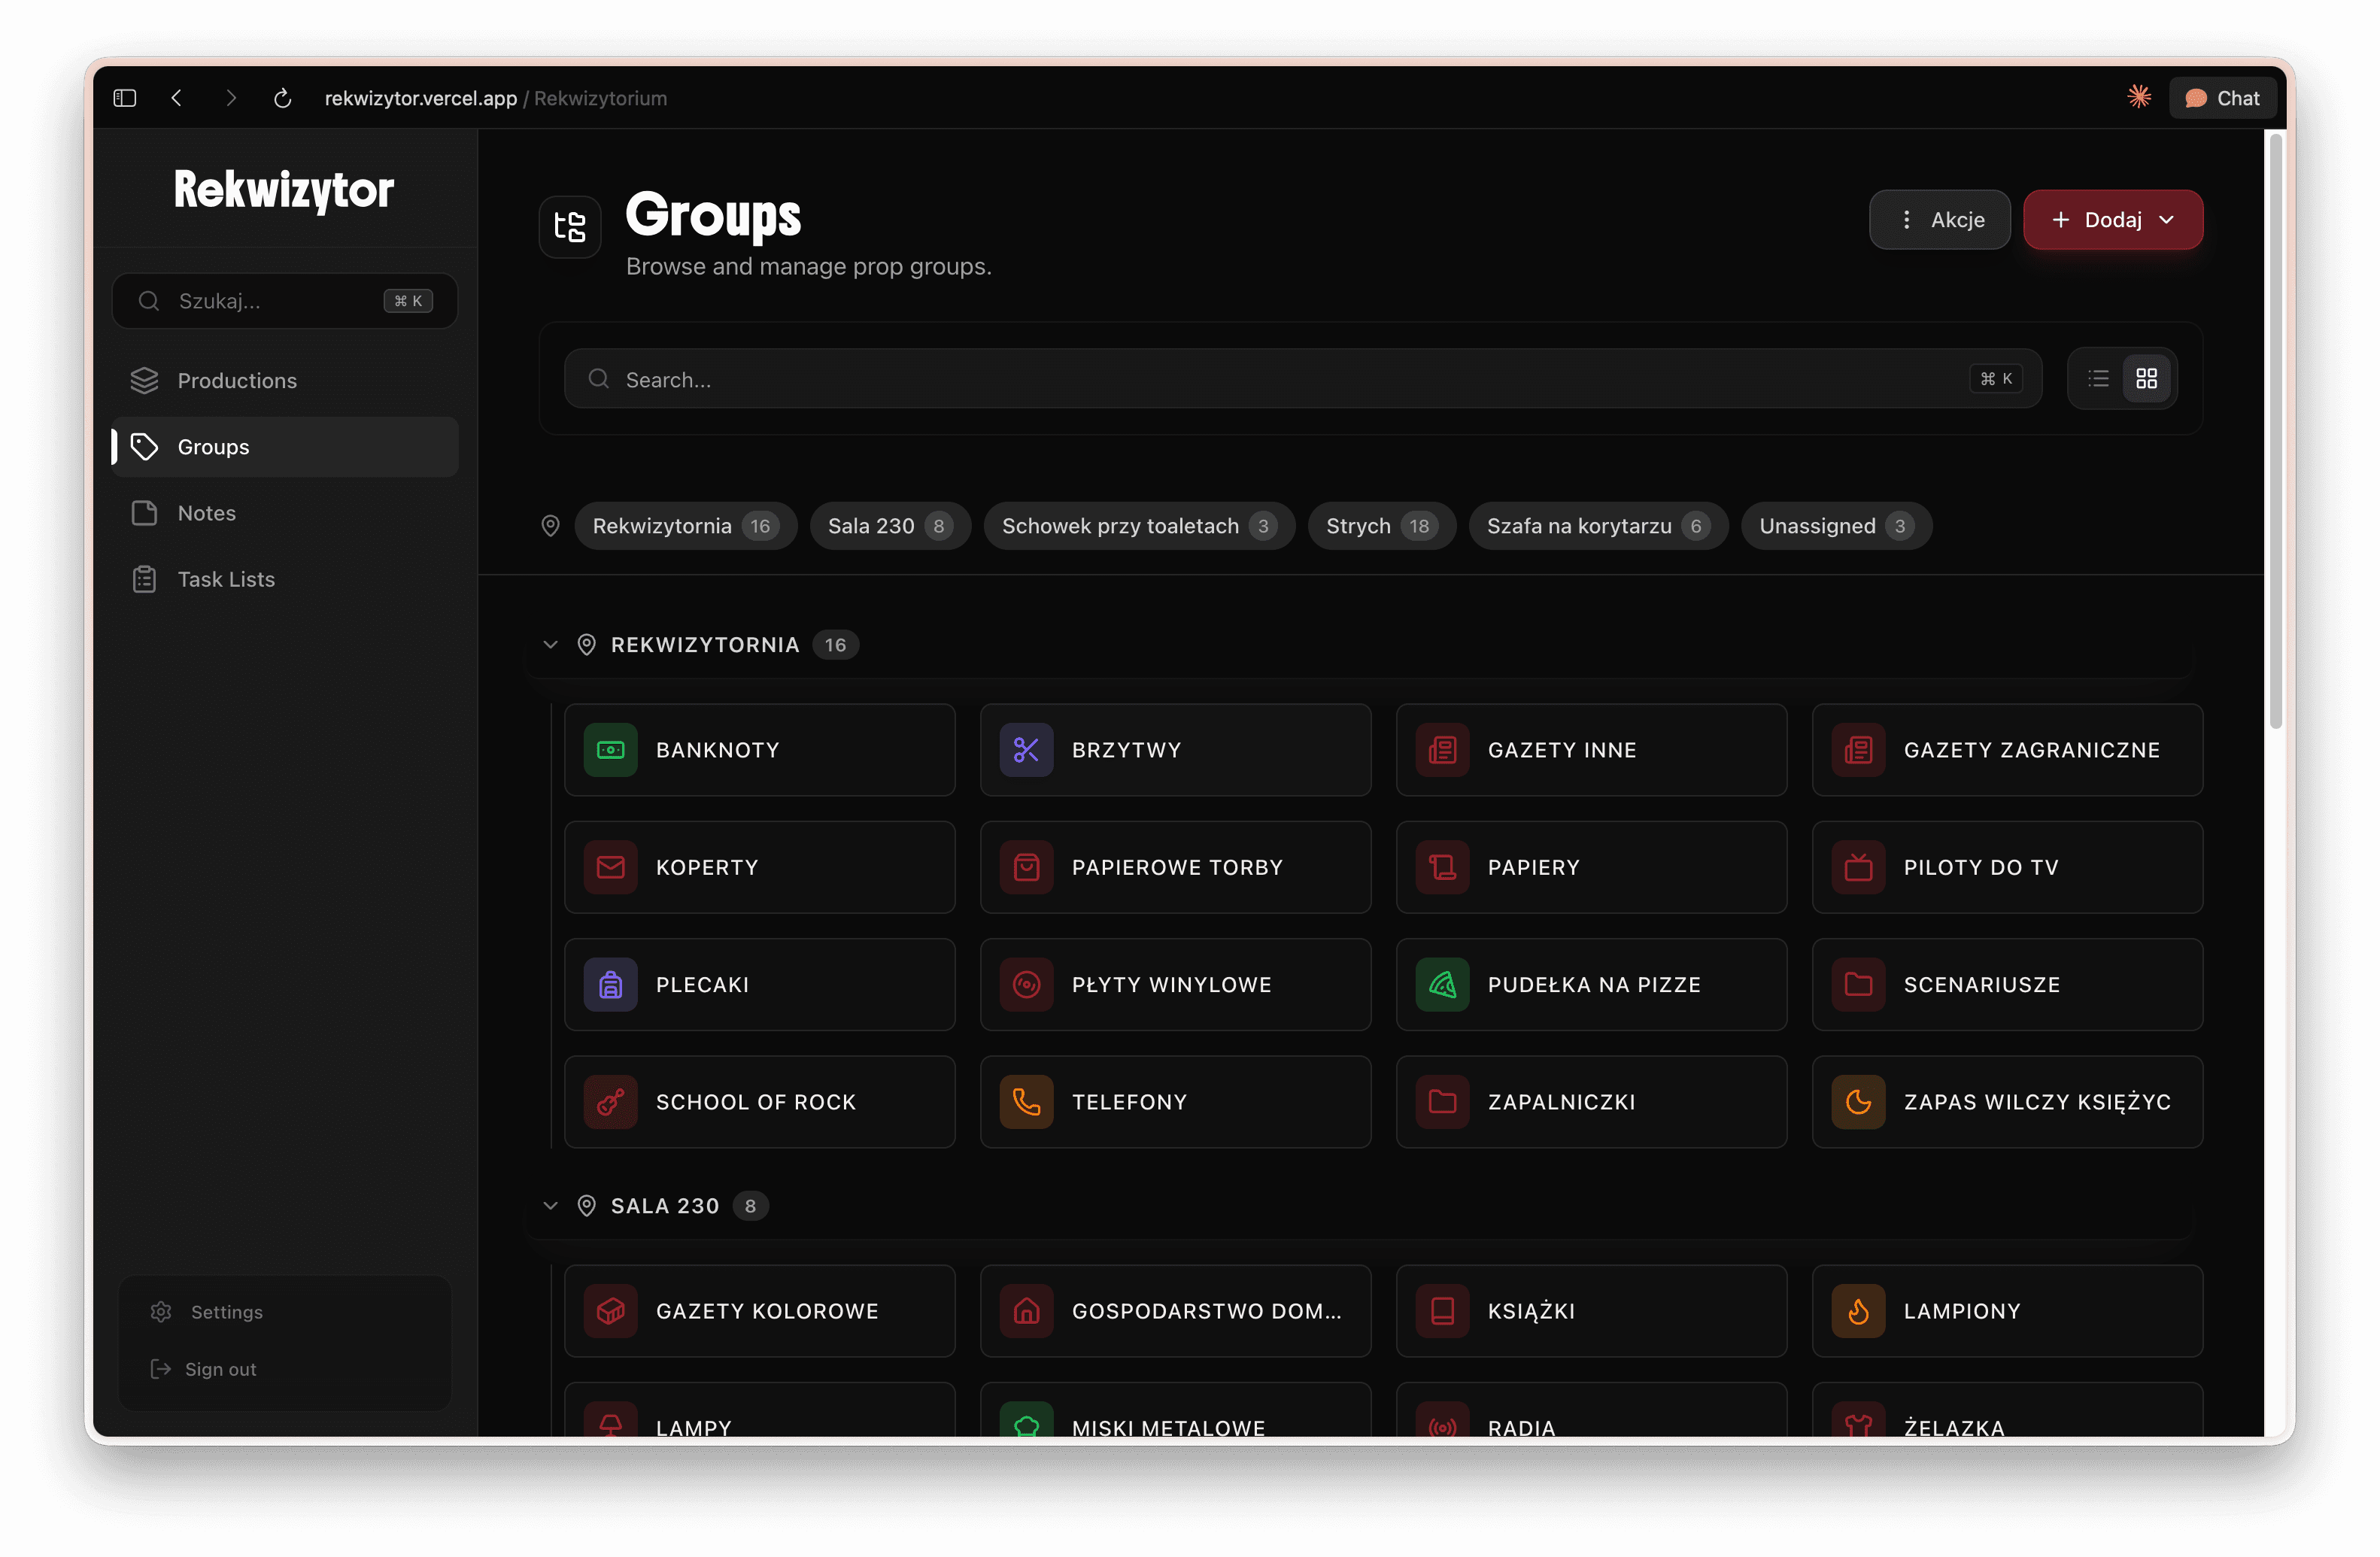
Task: Click the KOPERTY envelope icon
Action: (610, 867)
